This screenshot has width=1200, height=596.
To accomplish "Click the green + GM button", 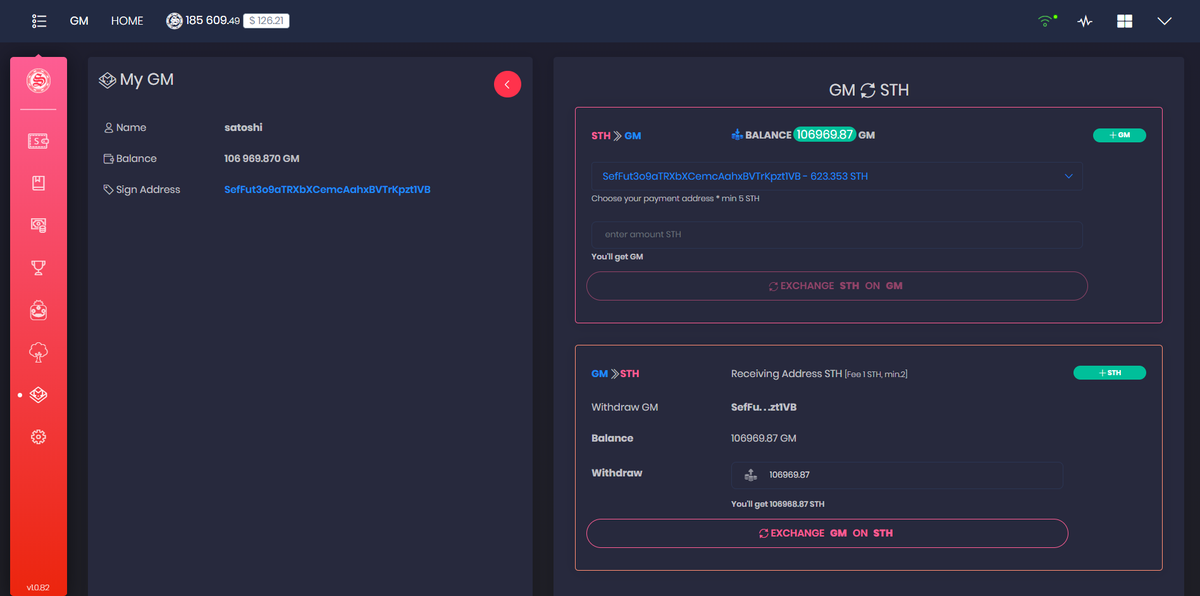I will pos(1119,135).
